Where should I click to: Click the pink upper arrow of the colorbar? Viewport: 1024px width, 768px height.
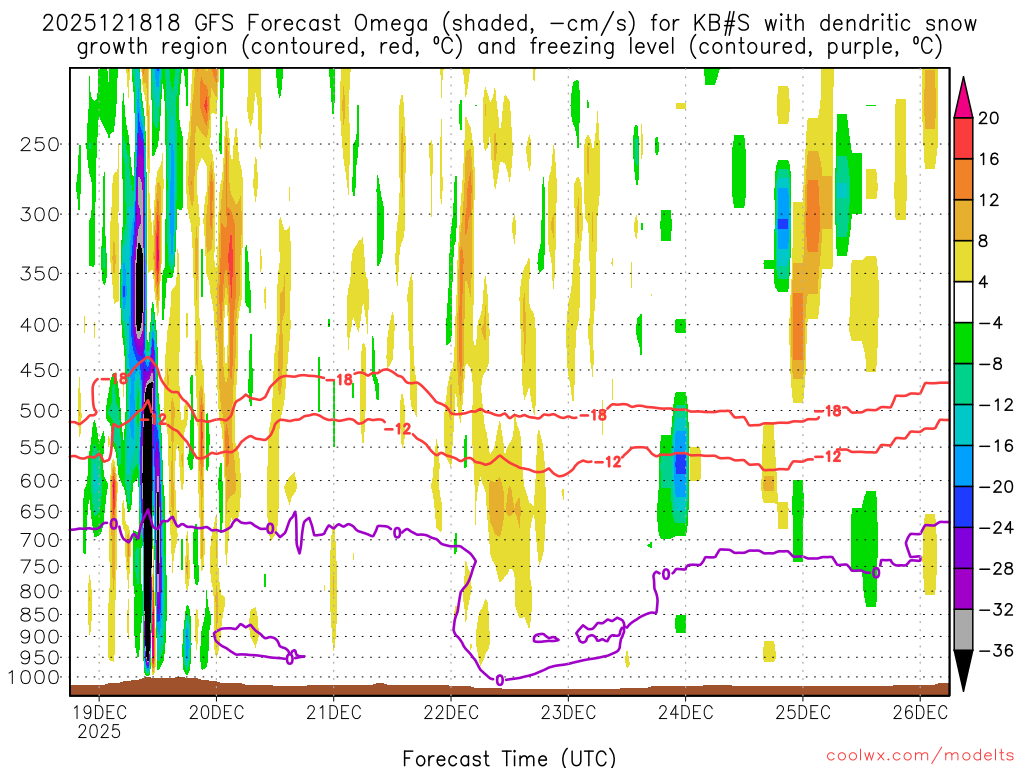(963, 98)
